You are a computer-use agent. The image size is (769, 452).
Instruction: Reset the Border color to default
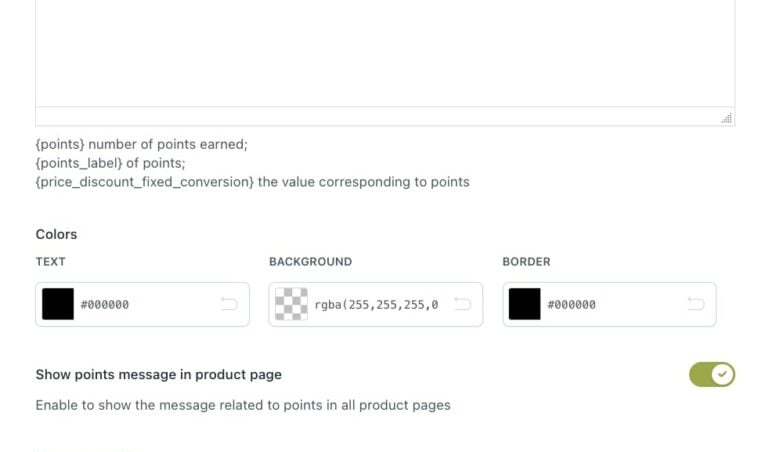pyautogui.click(x=696, y=304)
